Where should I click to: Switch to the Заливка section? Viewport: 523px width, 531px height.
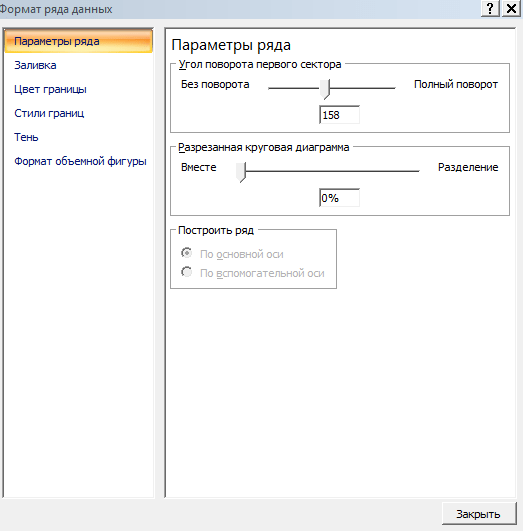tap(35, 65)
